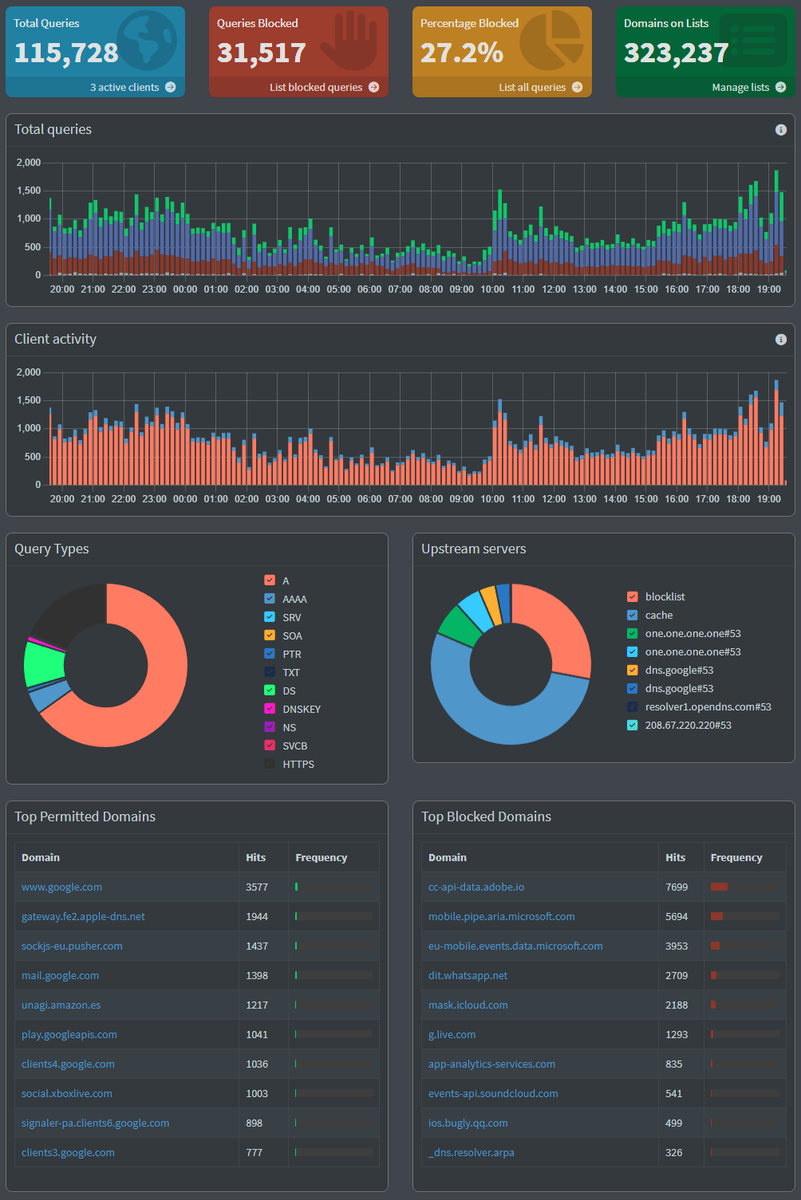Open the List all queries link

coord(540,87)
